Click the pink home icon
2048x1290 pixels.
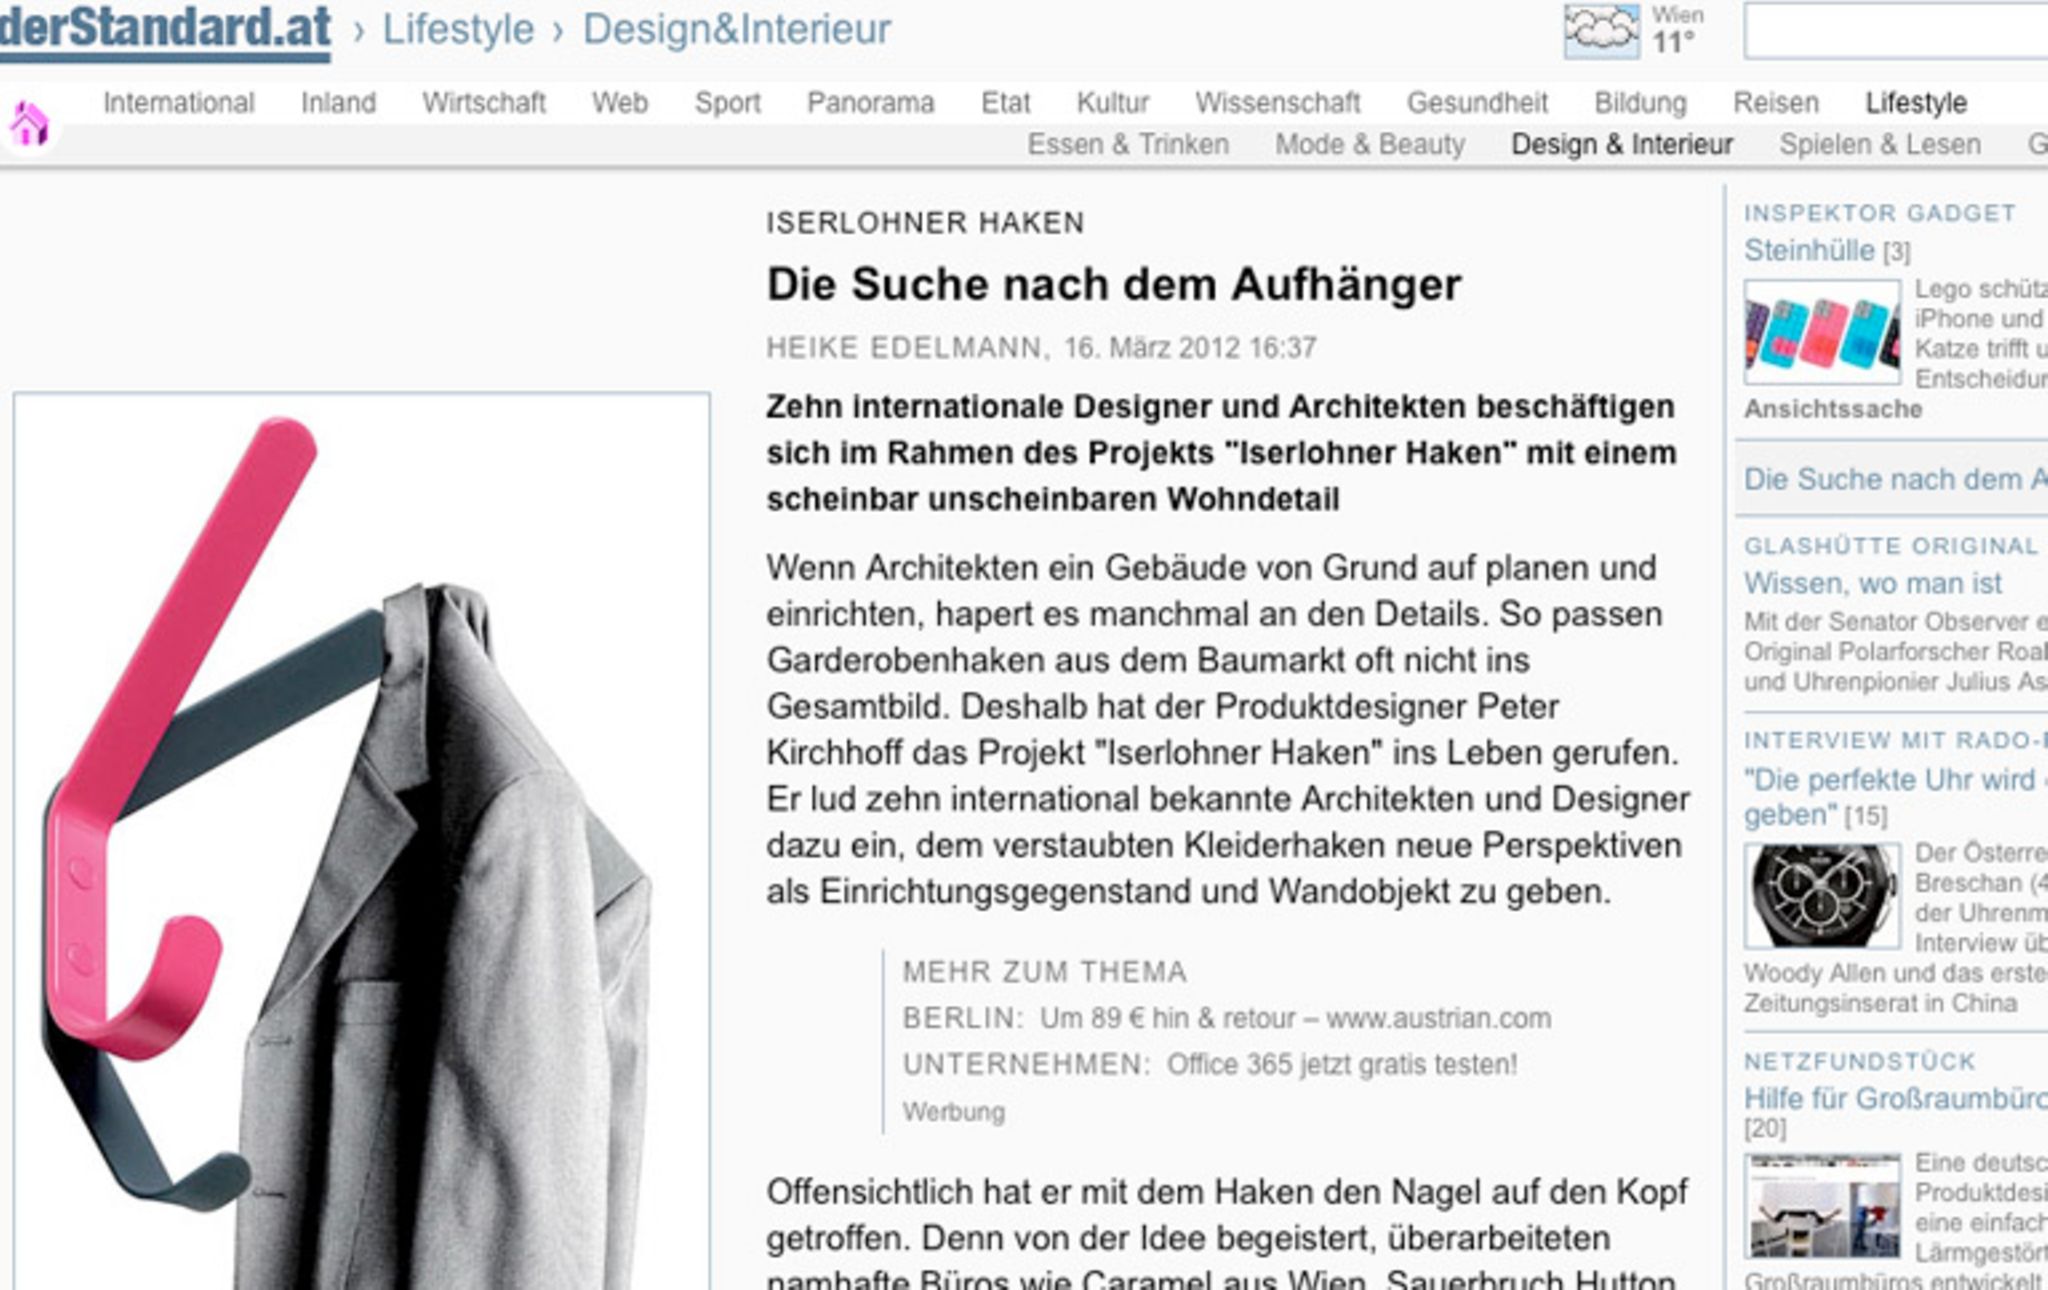point(29,124)
